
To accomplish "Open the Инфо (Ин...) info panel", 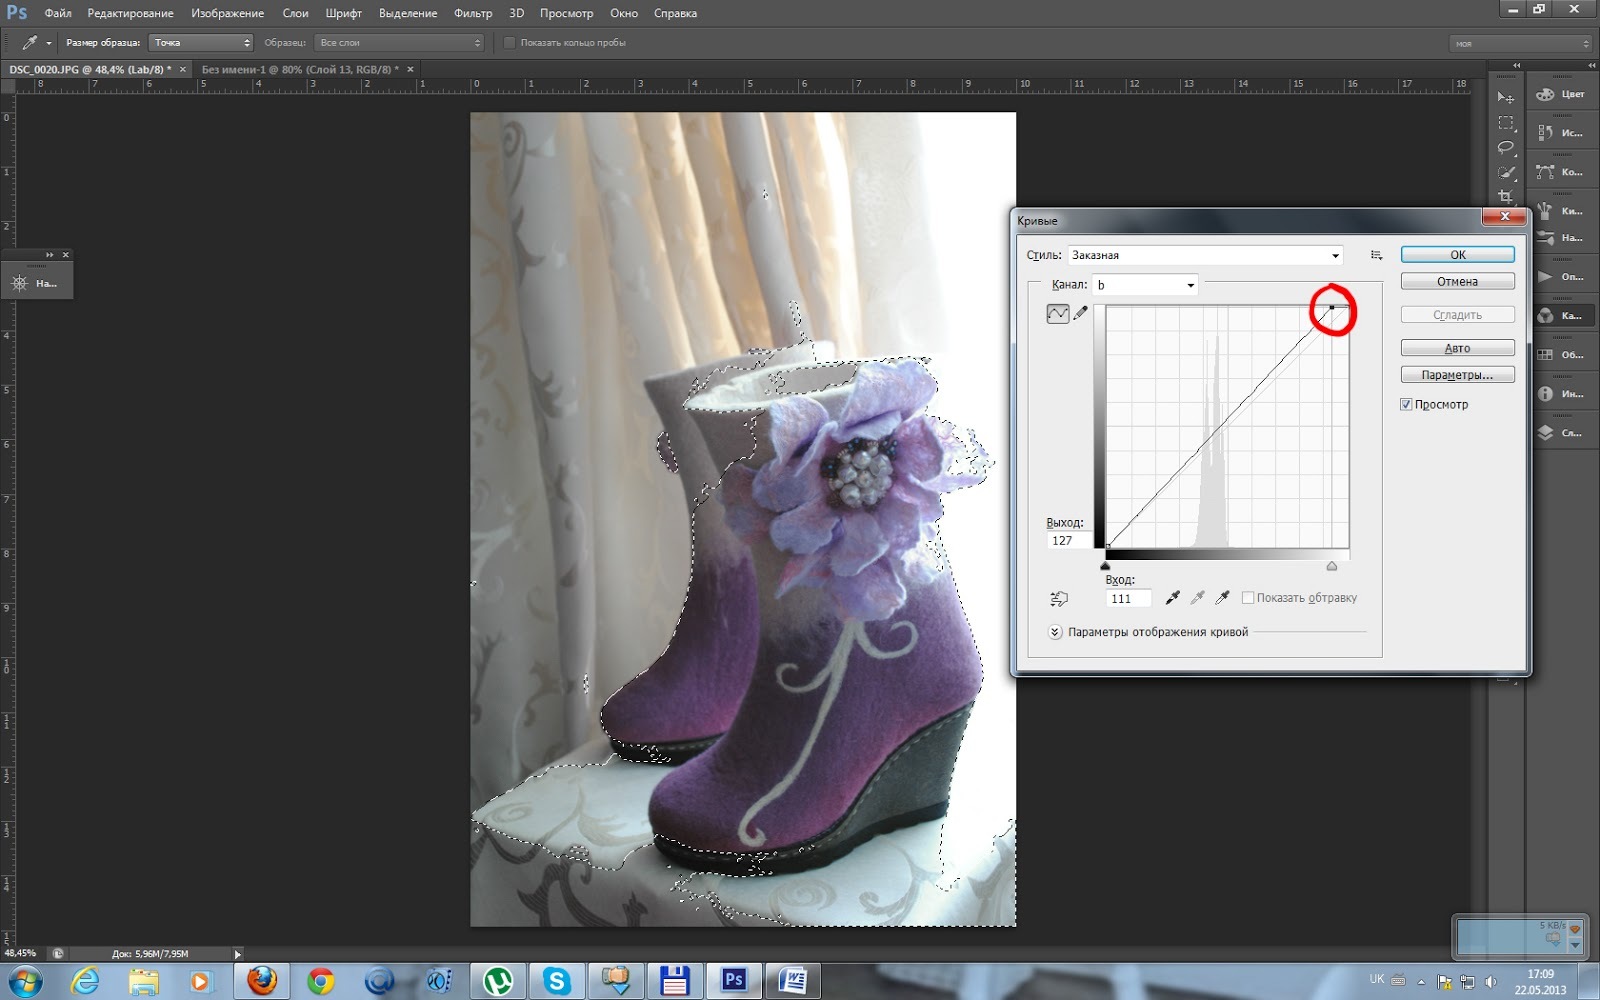I will click(x=1560, y=393).
